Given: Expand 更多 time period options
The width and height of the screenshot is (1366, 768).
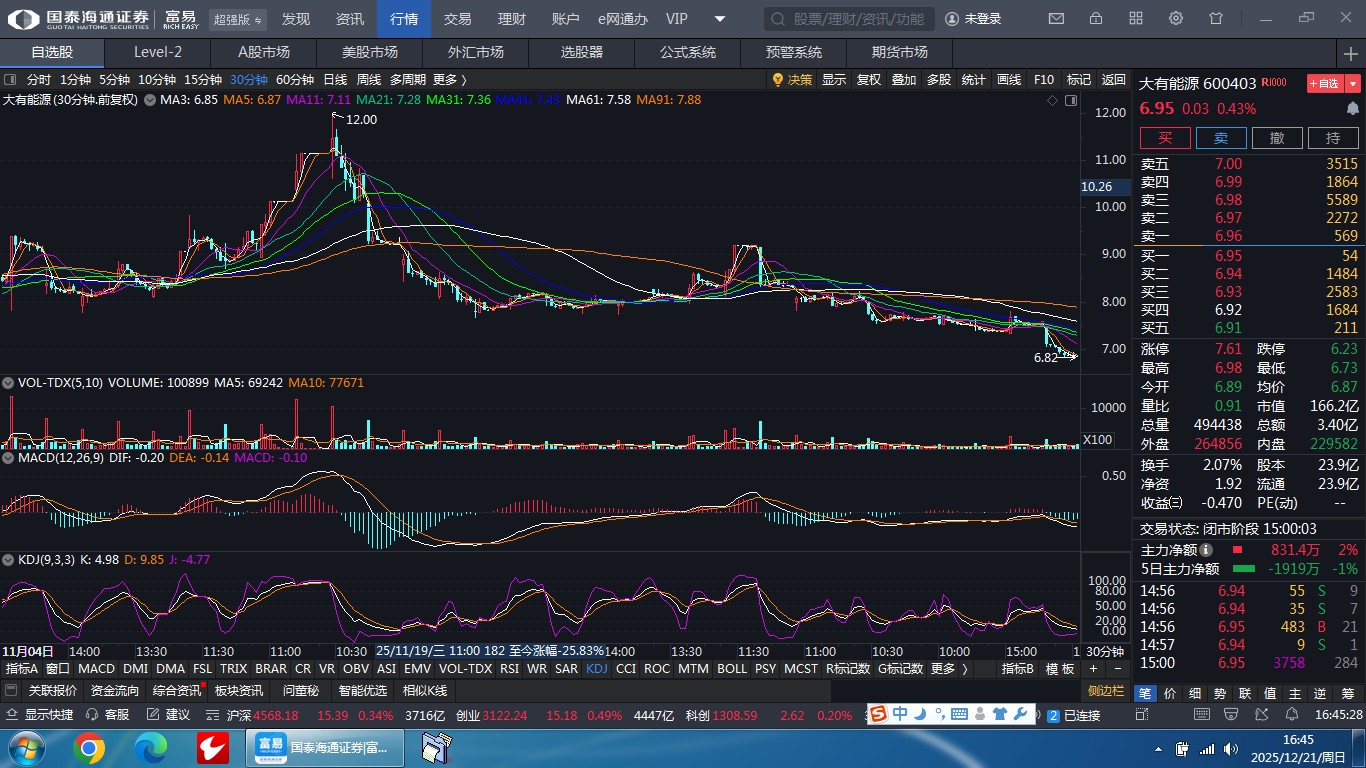Looking at the screenshot, I should [x=450, y=80].
